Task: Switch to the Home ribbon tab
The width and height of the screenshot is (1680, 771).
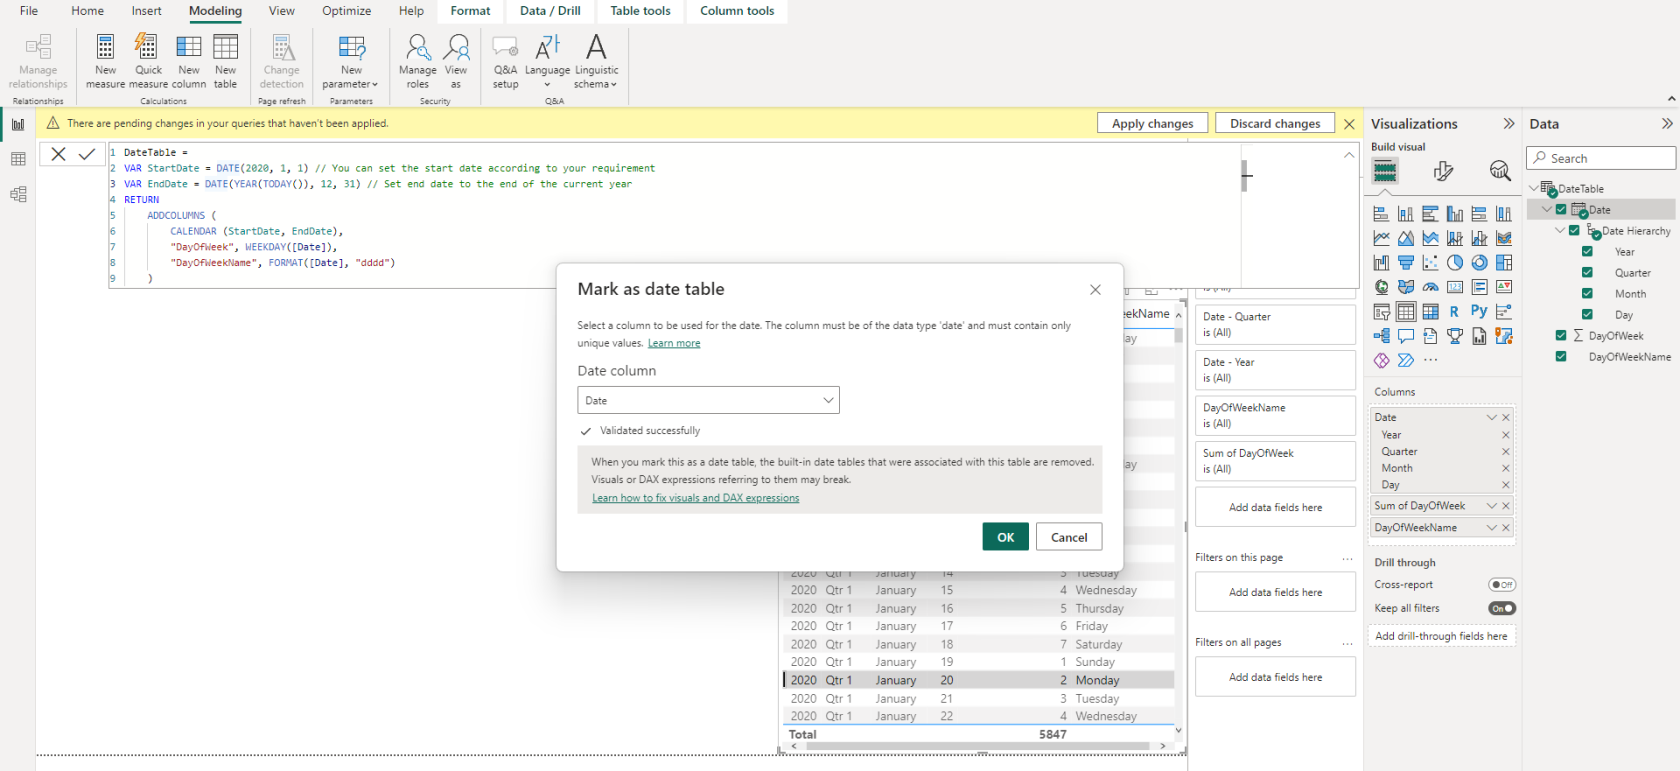Action: pyautogui.click(x=87, y=11)
